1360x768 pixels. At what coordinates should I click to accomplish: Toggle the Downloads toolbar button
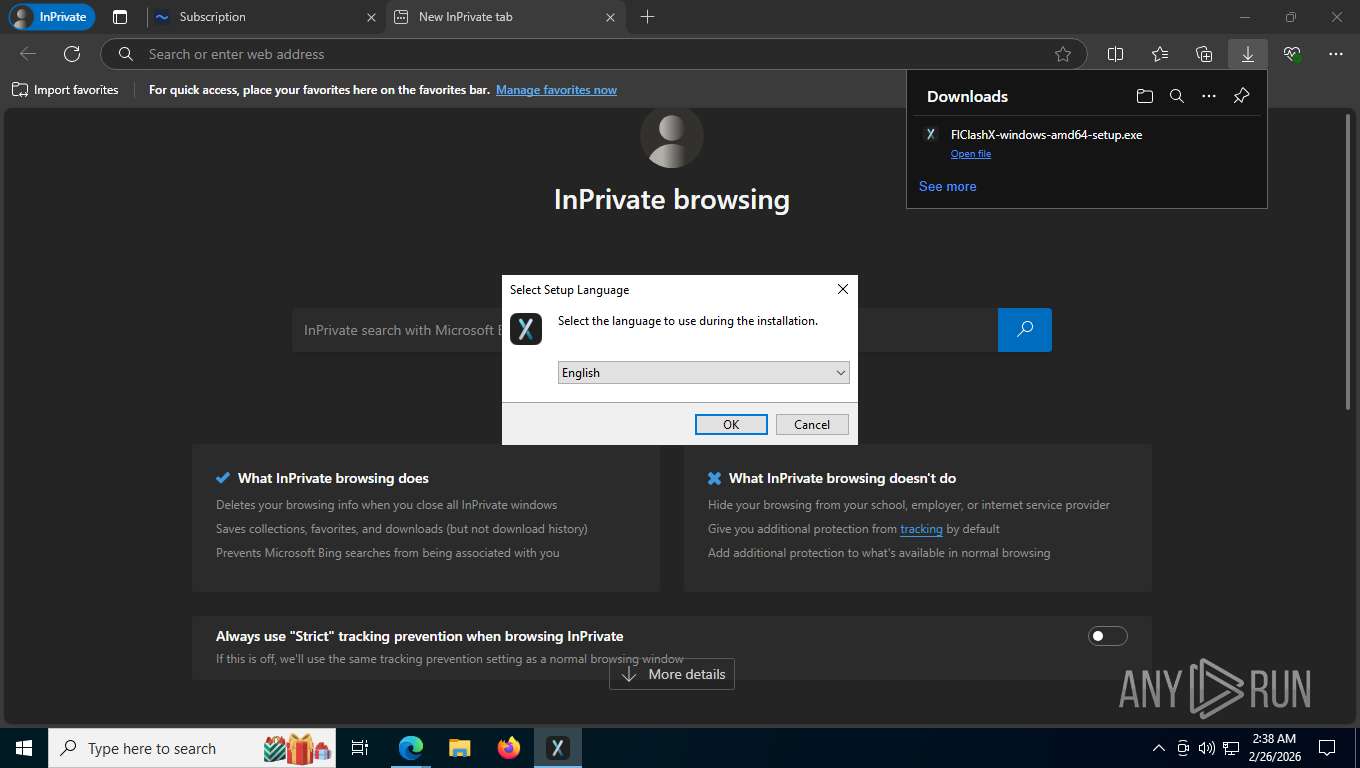pyautogui.click(x=1248, y=54)
